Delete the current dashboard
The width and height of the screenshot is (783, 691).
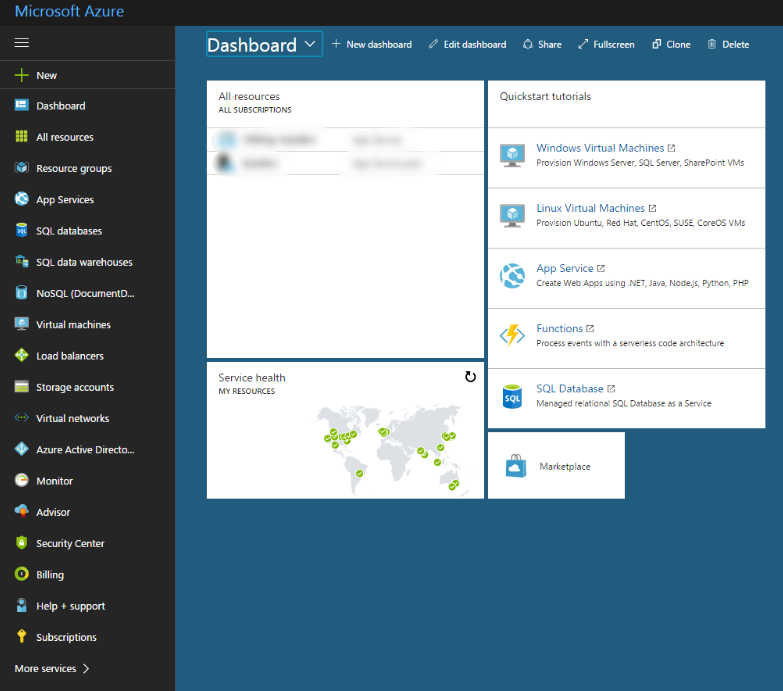[729, 44]
